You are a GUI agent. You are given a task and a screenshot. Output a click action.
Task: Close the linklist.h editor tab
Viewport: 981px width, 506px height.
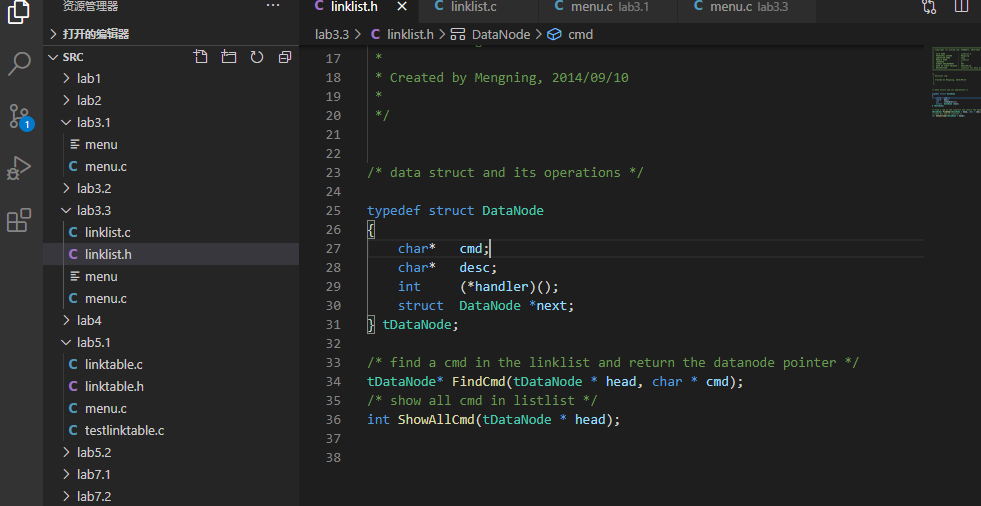(x=402, y=7)
